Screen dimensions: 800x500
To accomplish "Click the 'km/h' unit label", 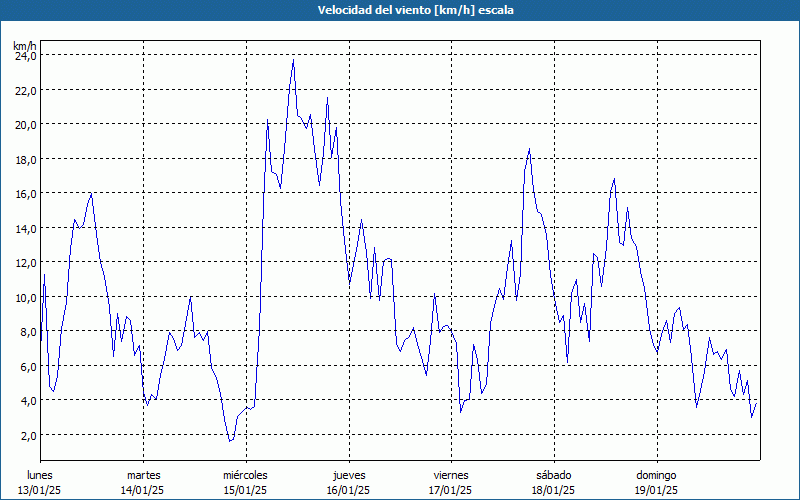I will 25,46.
